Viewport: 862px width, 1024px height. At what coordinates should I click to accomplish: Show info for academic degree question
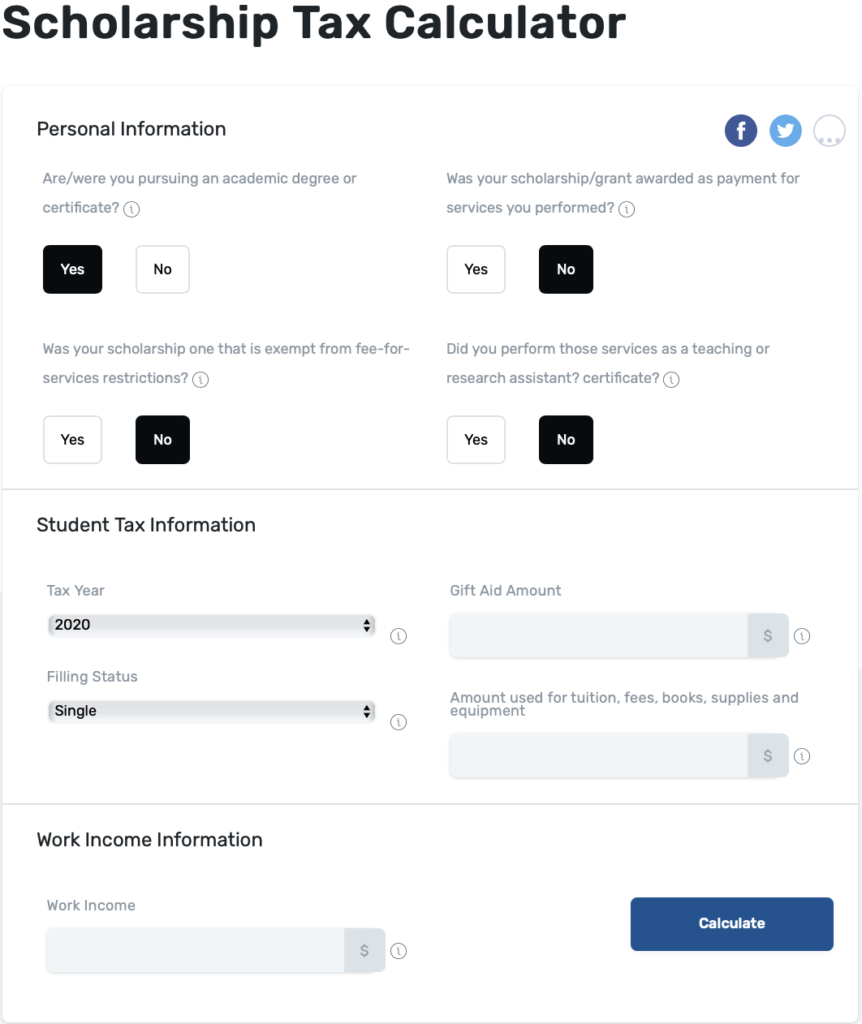(x=131, y=209)
